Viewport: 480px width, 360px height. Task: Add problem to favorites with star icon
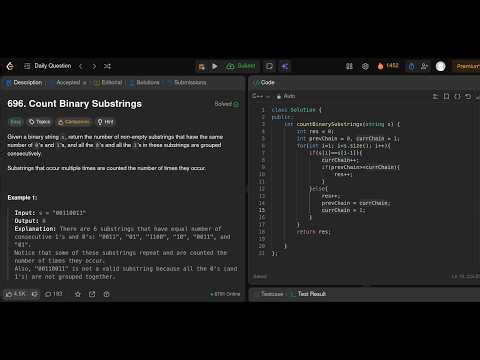tap(78, 294)
